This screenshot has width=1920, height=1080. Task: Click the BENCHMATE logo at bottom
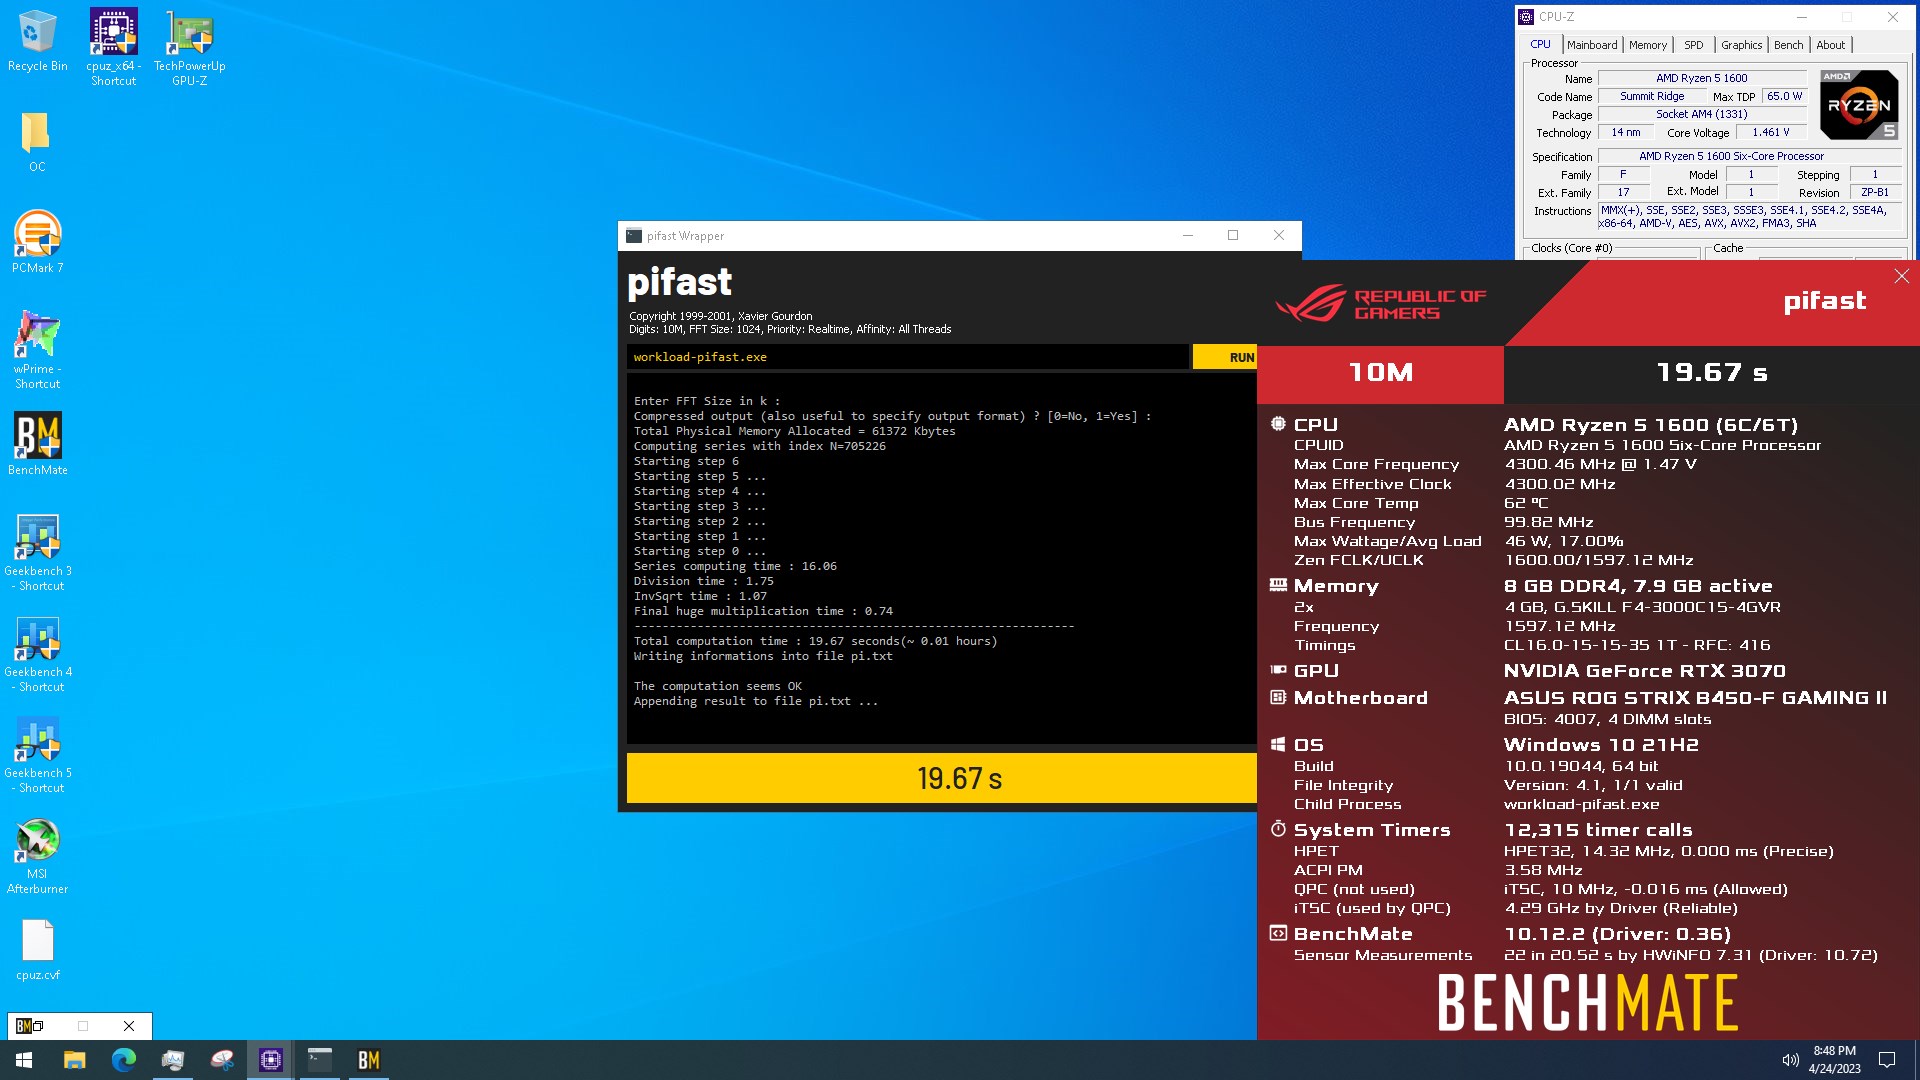point(1587,1003)
